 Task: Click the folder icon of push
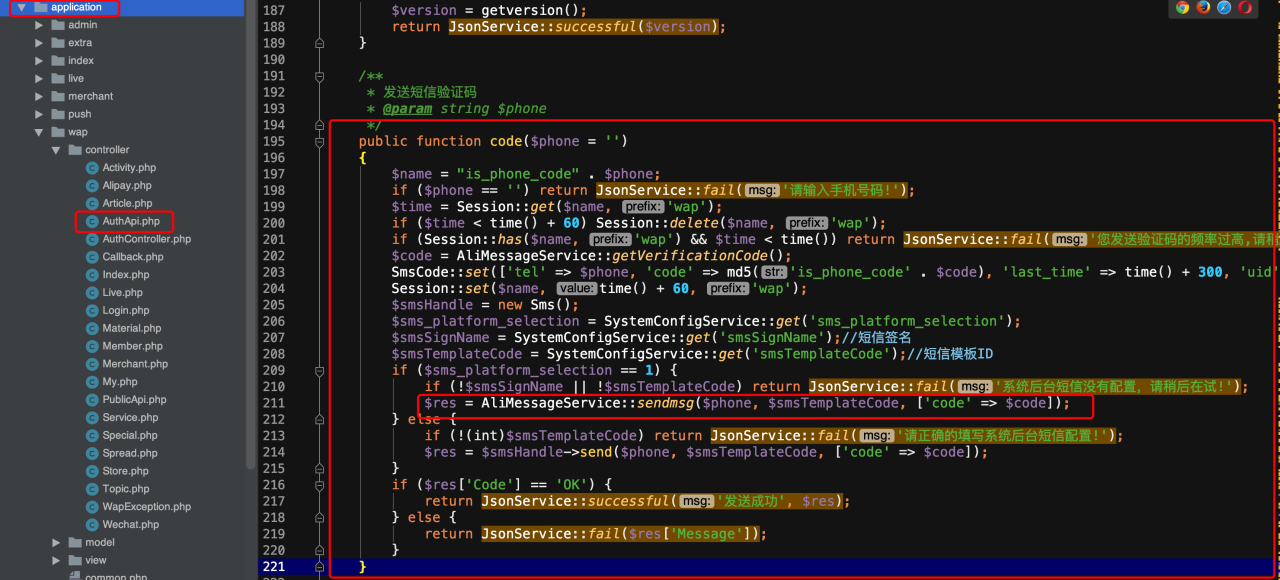(57, 114)
